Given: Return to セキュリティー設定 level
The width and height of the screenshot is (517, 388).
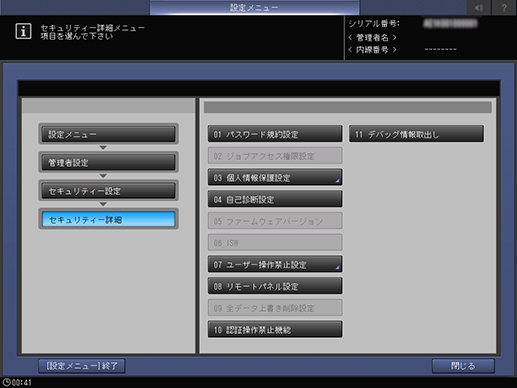Looking at the screenshot, I should (108, 191).
